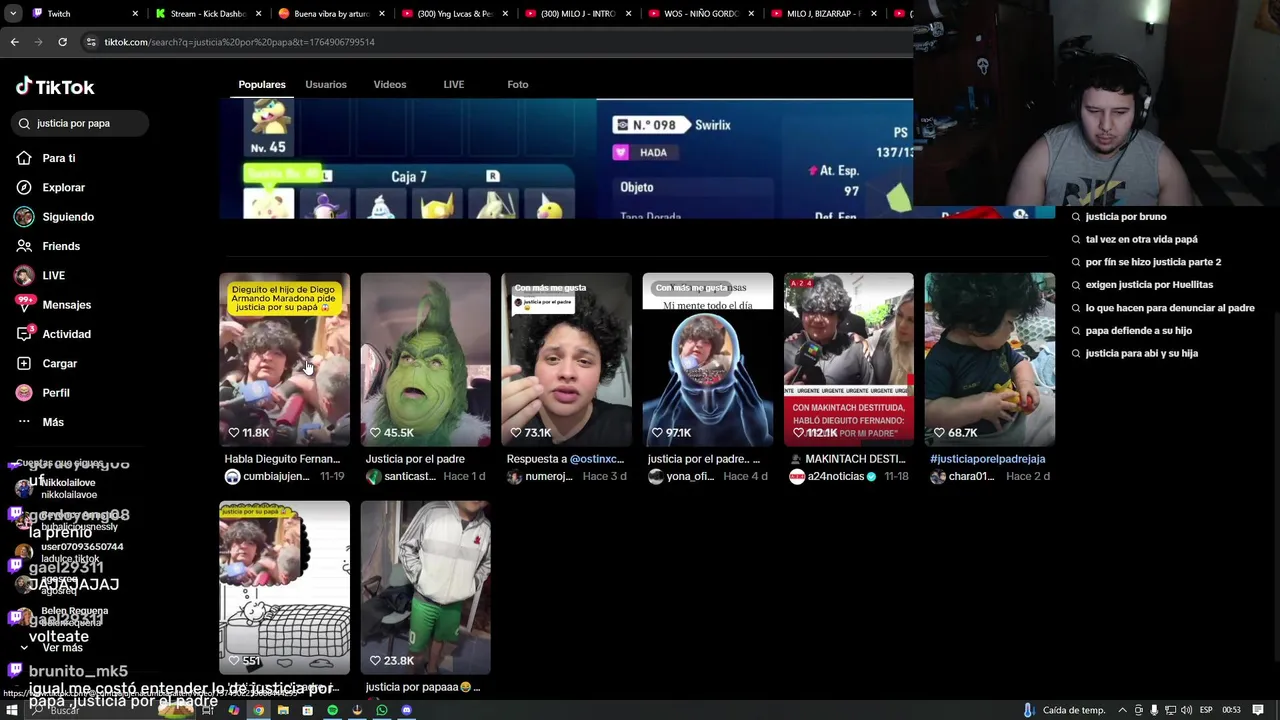1280x720 pixels.
Task: Open Para ti home feed
Action: tap(46, 158)
